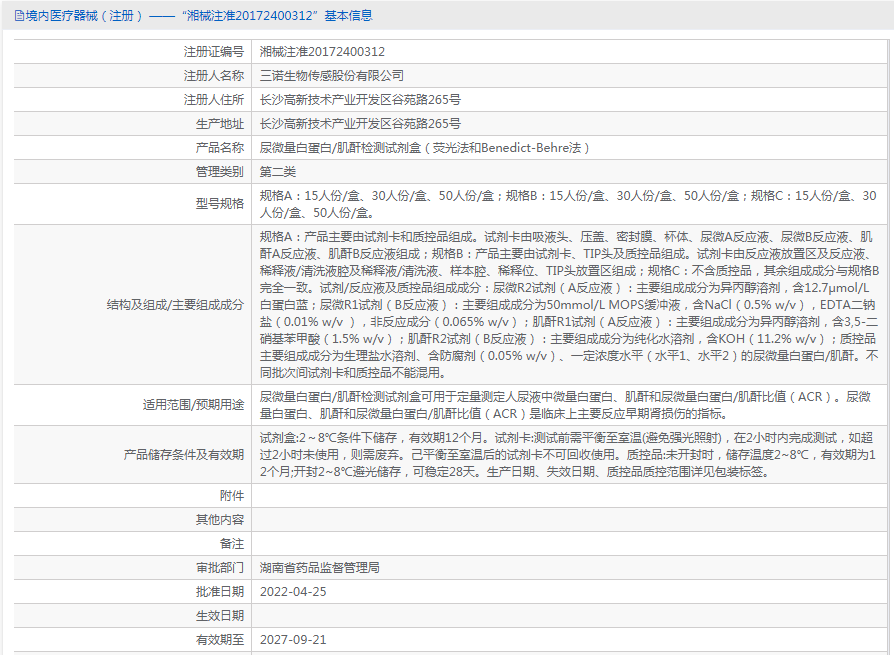Click the '审批部门' label
The height and width of the screenshot is (655, 894).
220,567
